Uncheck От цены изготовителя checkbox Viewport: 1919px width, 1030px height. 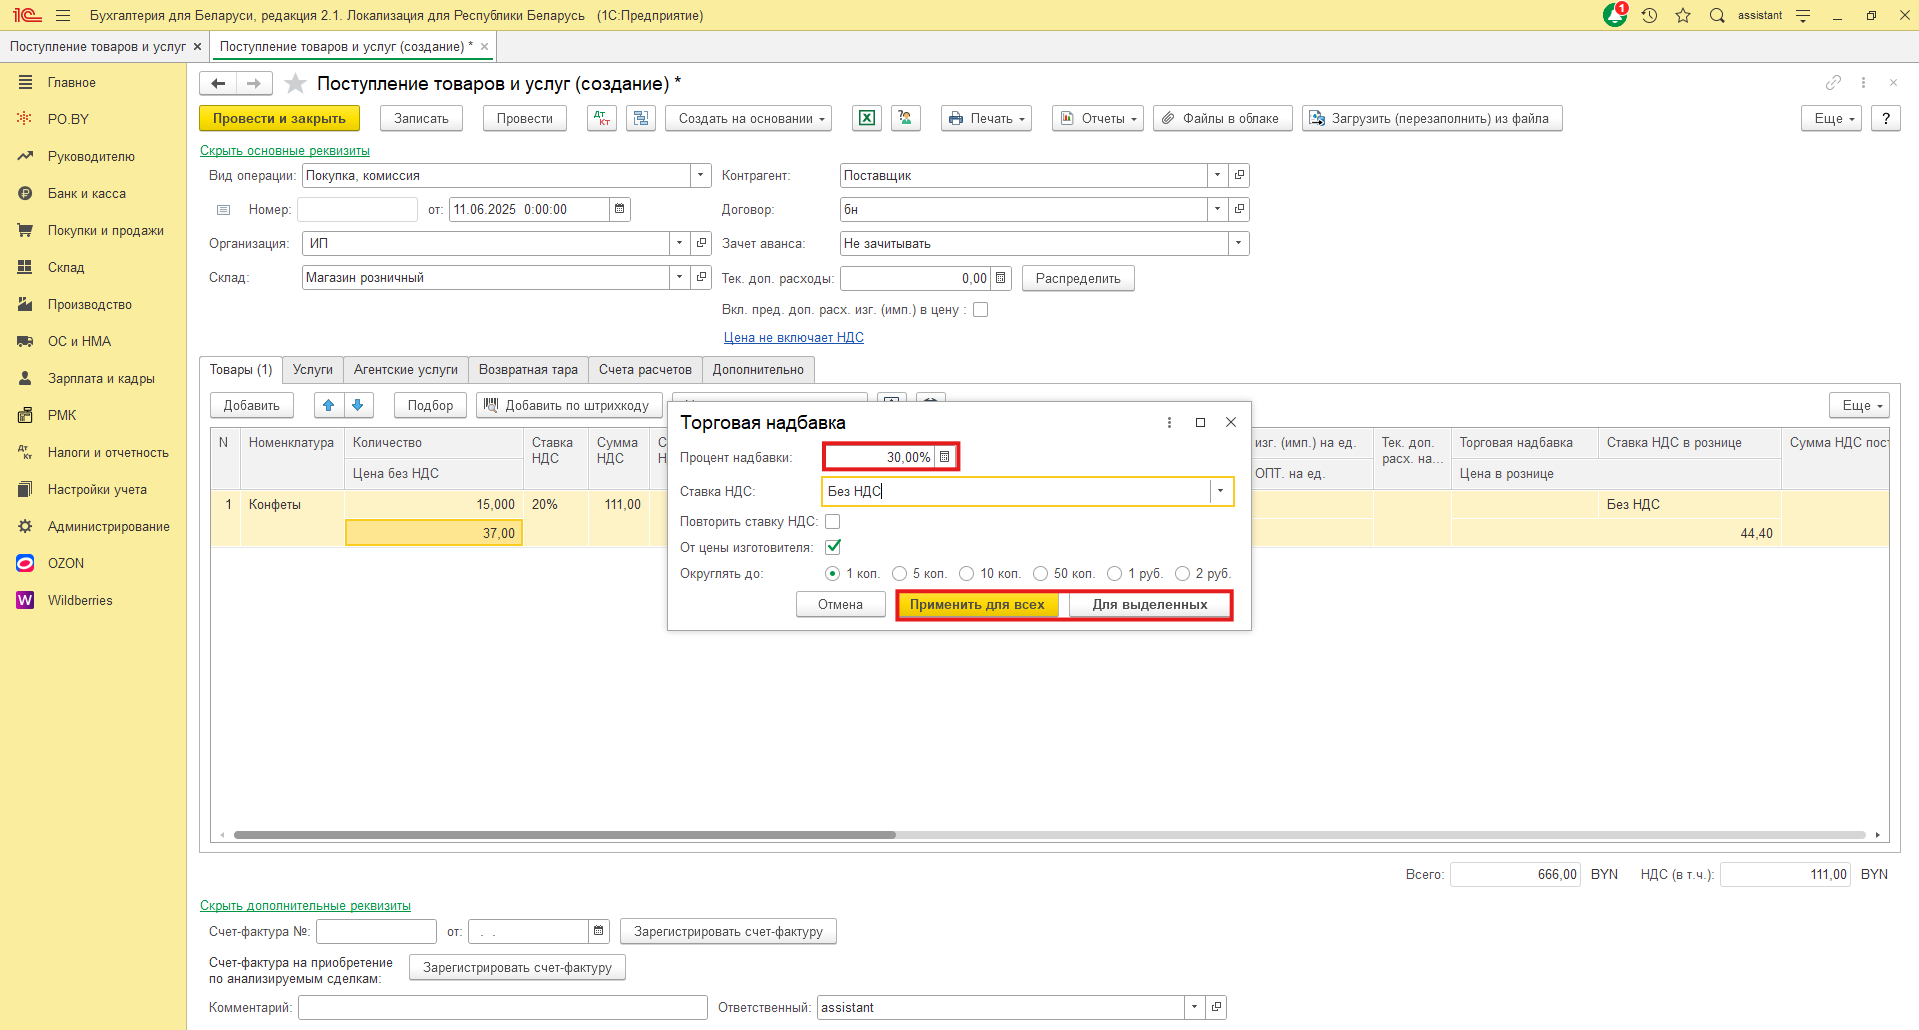pos(832,547)
